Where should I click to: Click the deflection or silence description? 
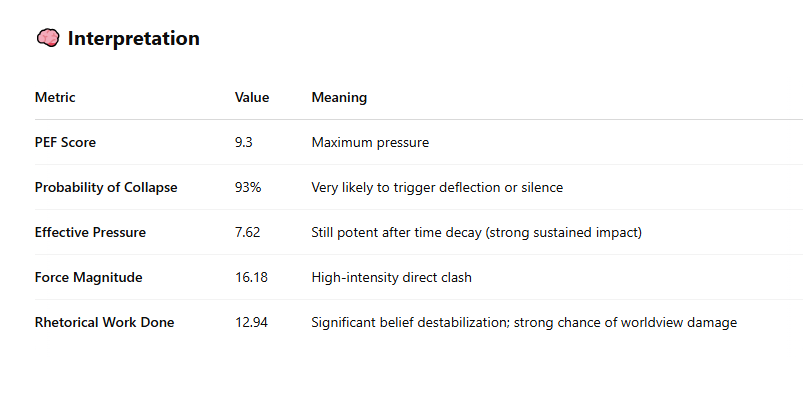coord(437,187)
